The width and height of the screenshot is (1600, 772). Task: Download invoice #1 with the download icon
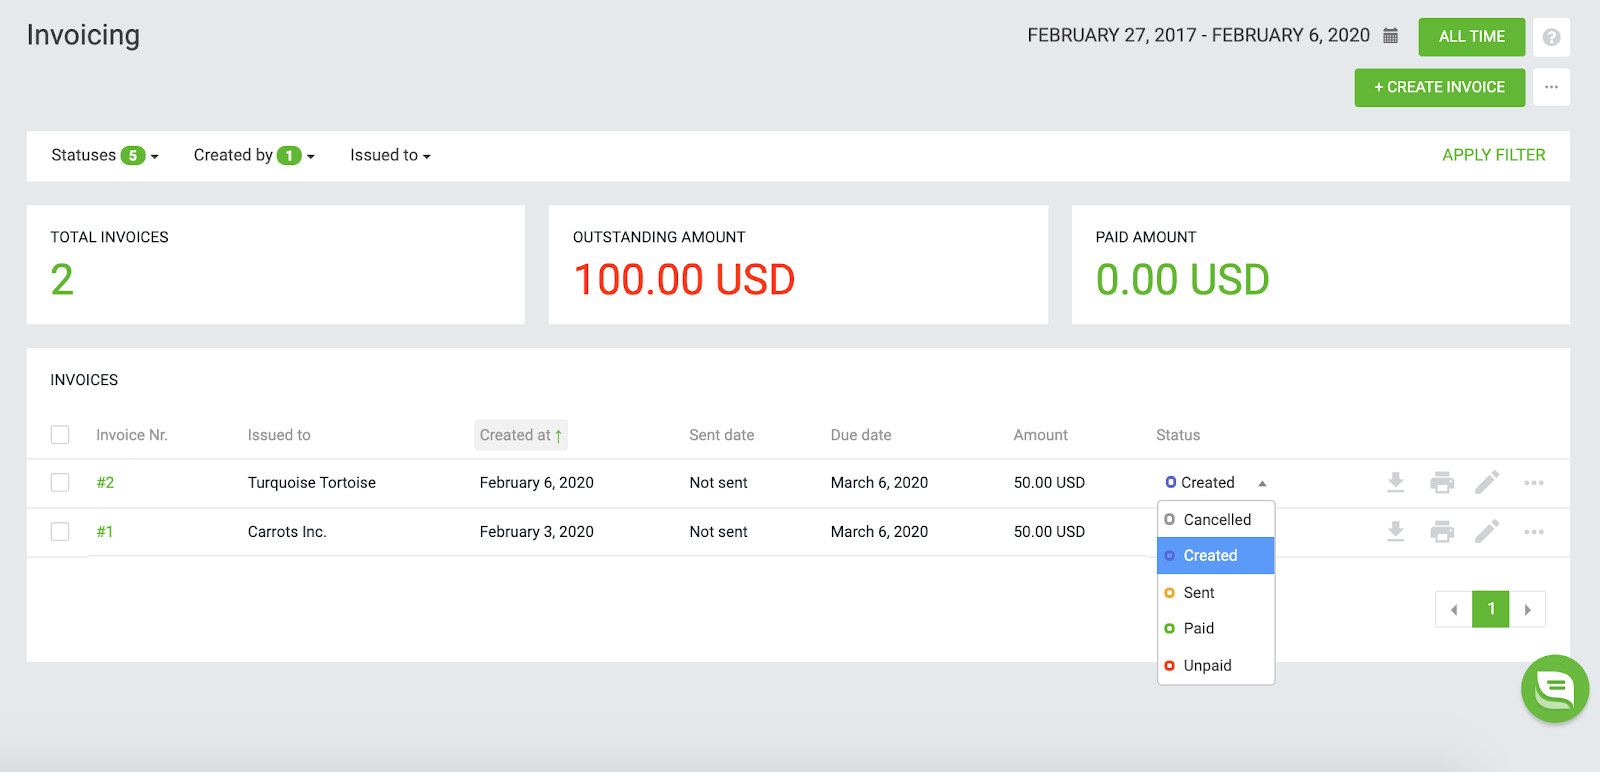(x=1396, y=532)
